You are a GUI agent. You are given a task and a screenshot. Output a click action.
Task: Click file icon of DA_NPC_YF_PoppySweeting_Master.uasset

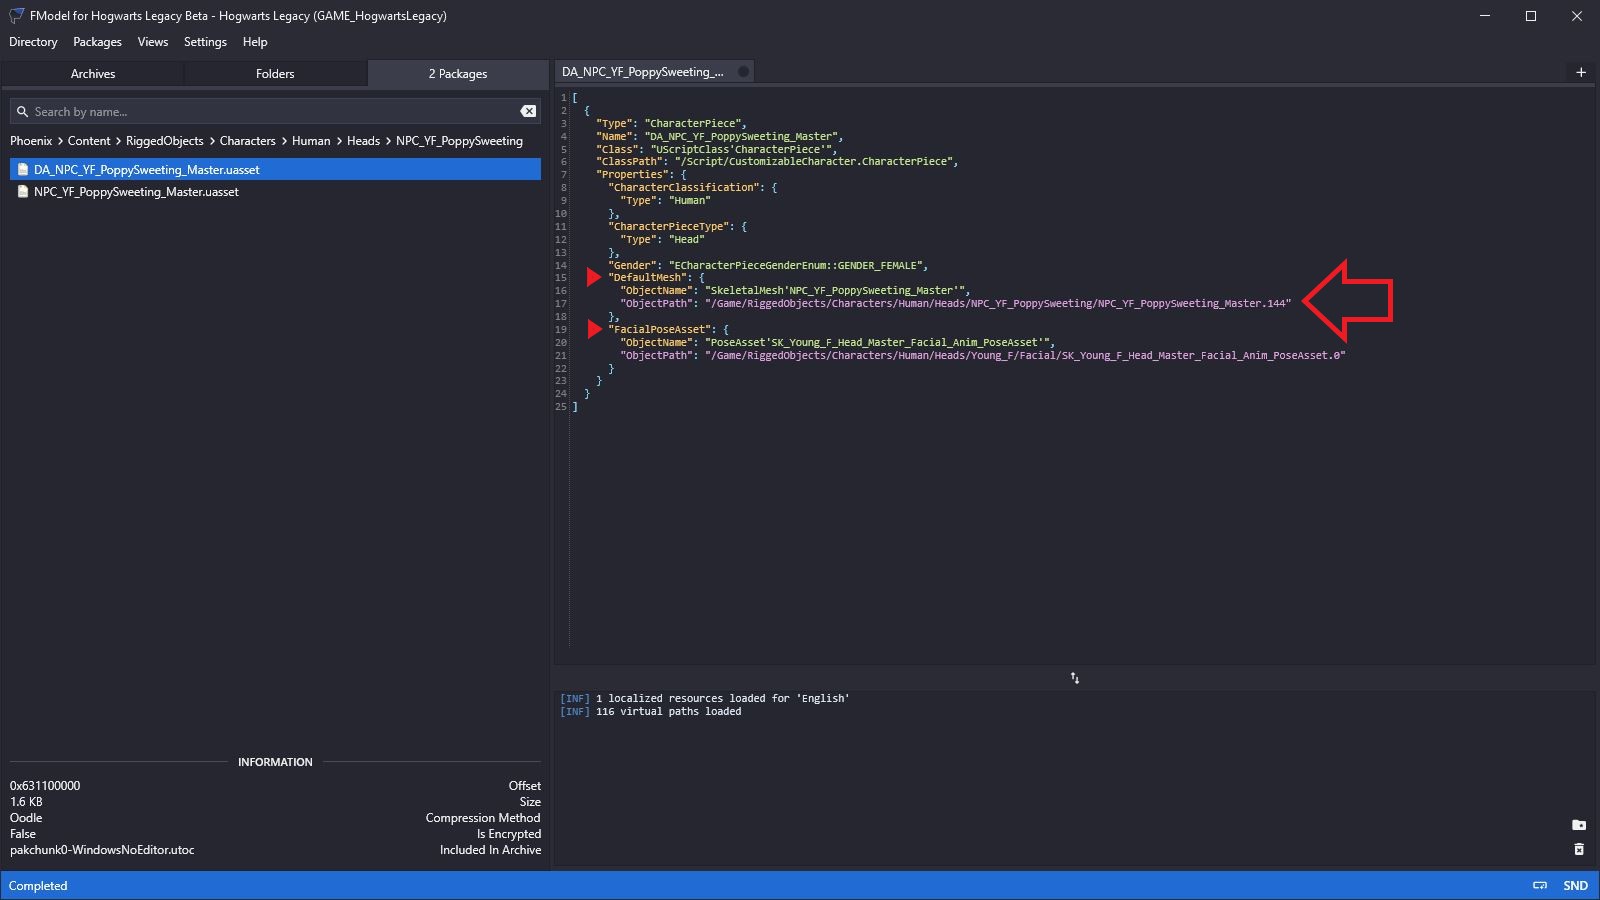click(x=23, y=170)
